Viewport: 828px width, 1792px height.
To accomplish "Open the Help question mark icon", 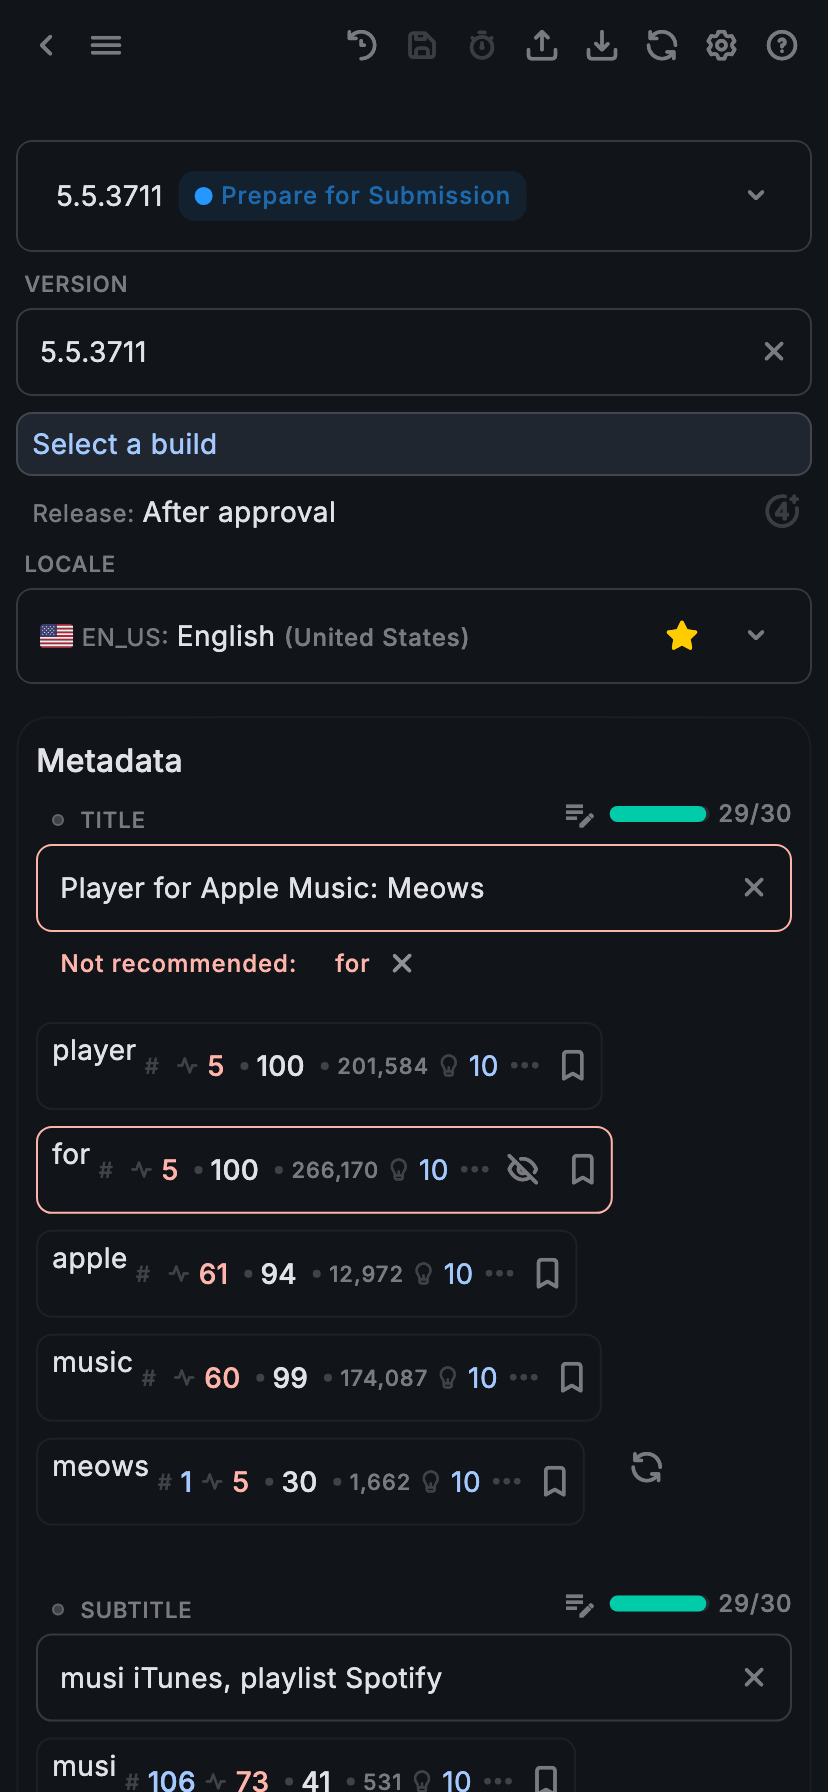I will [x=781, y=45].
